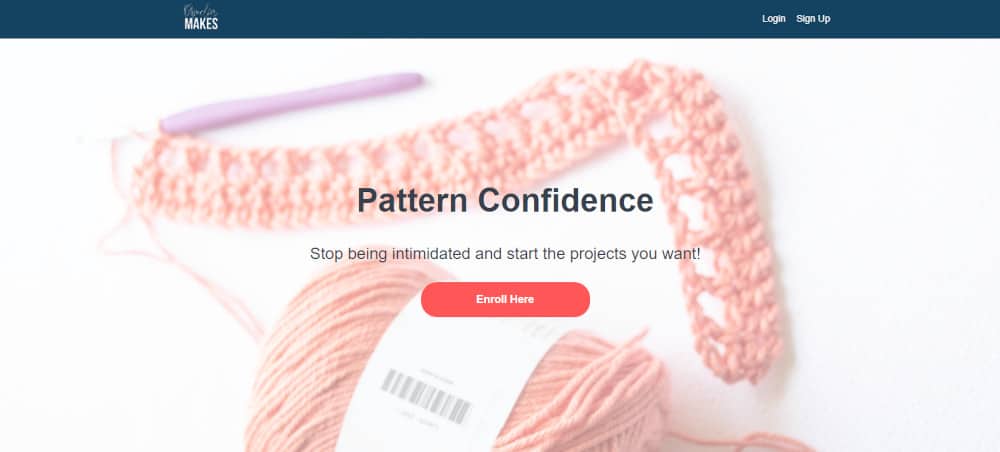The width and height of the screenshot is (1000, 452).
Task: Open the Sign Up link
Action: point(813,19)
